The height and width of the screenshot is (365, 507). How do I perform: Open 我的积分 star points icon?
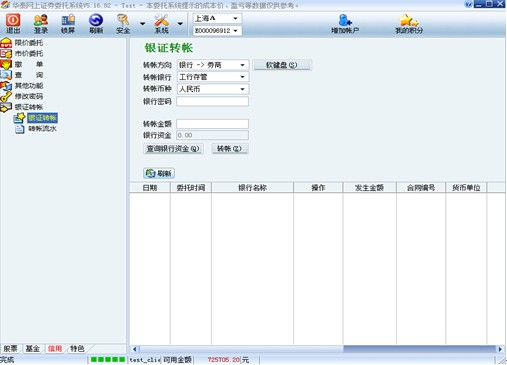point(409,24)
